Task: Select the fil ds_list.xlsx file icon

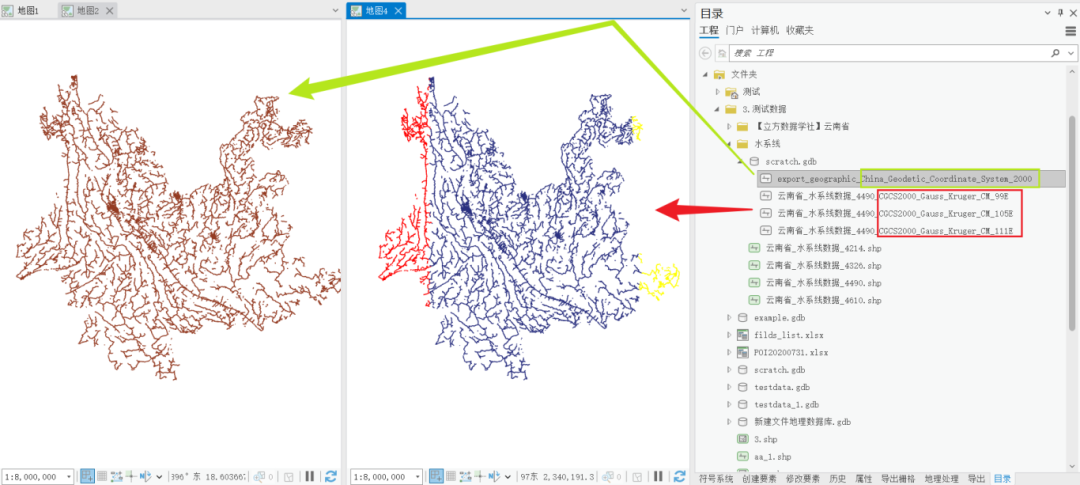Action: click(742, 336)
